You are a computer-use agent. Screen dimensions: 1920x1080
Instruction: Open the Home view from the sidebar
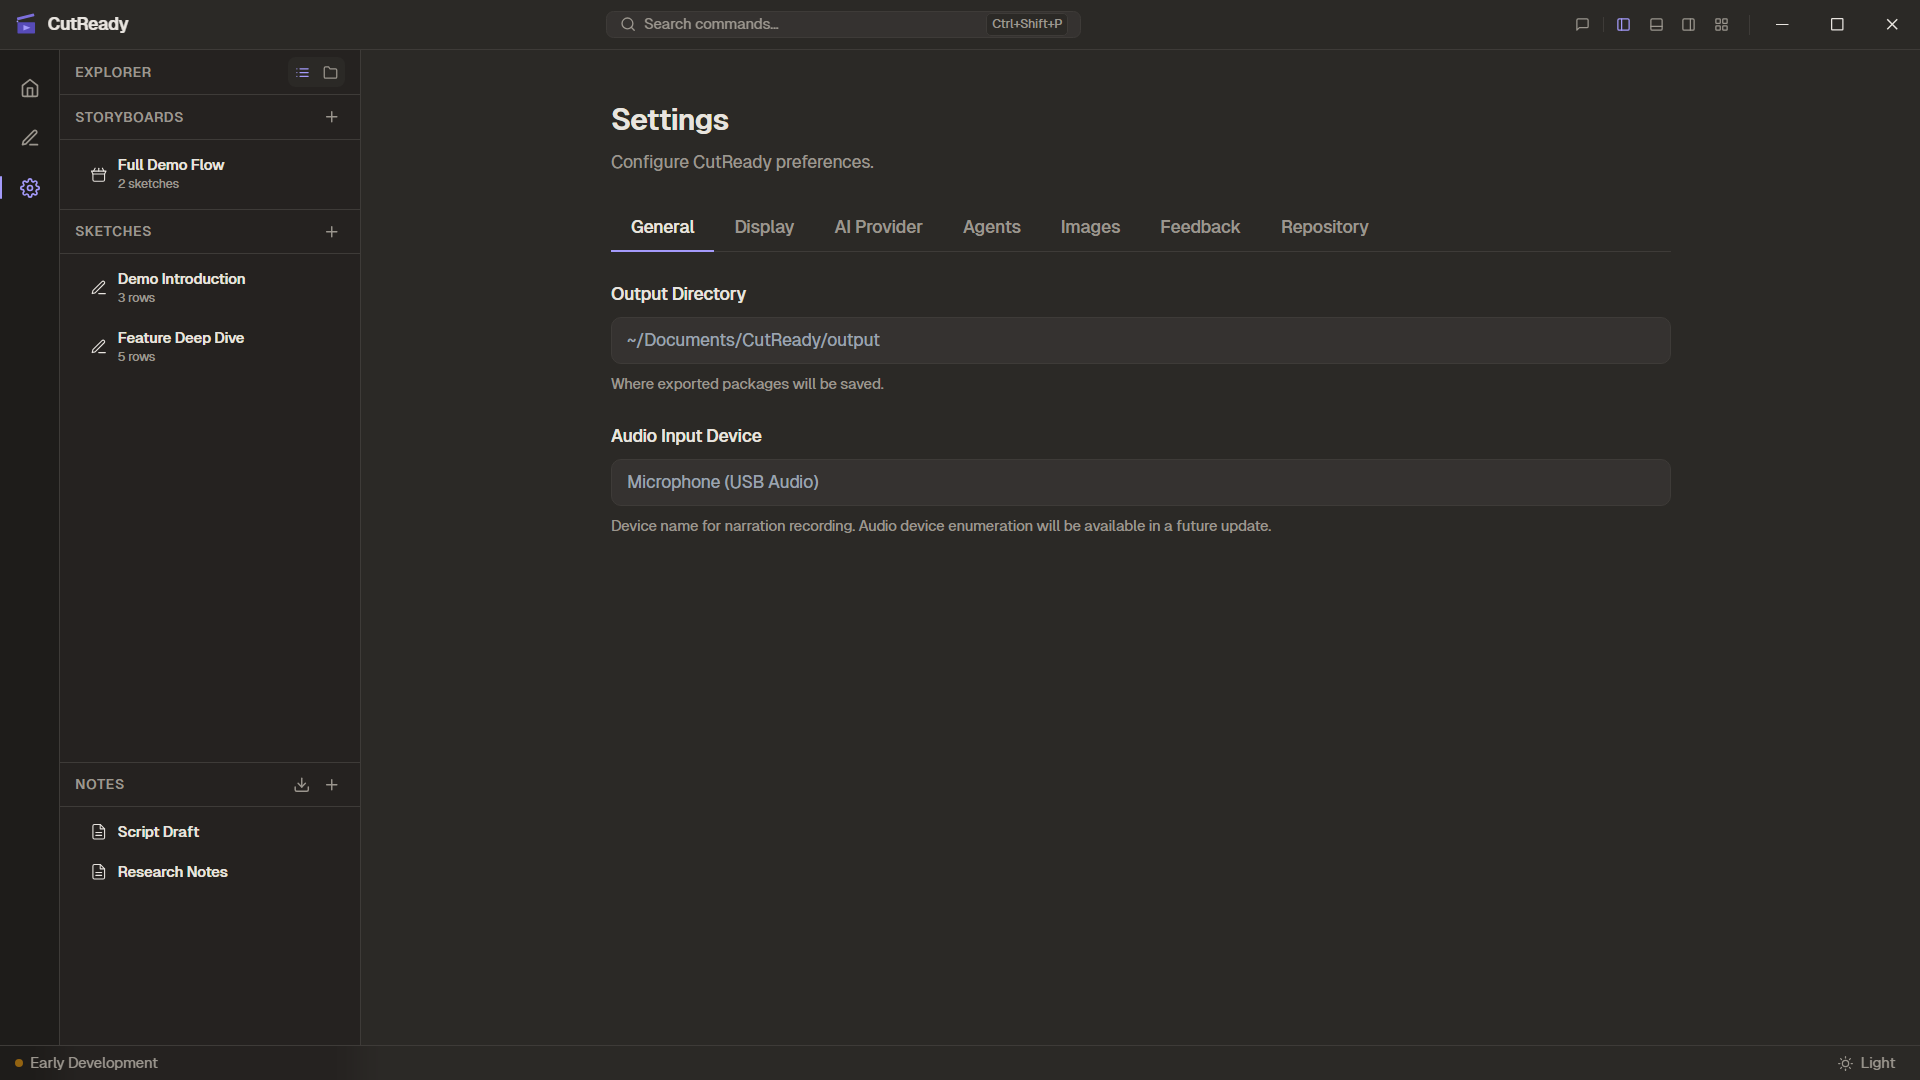point(30,88)
